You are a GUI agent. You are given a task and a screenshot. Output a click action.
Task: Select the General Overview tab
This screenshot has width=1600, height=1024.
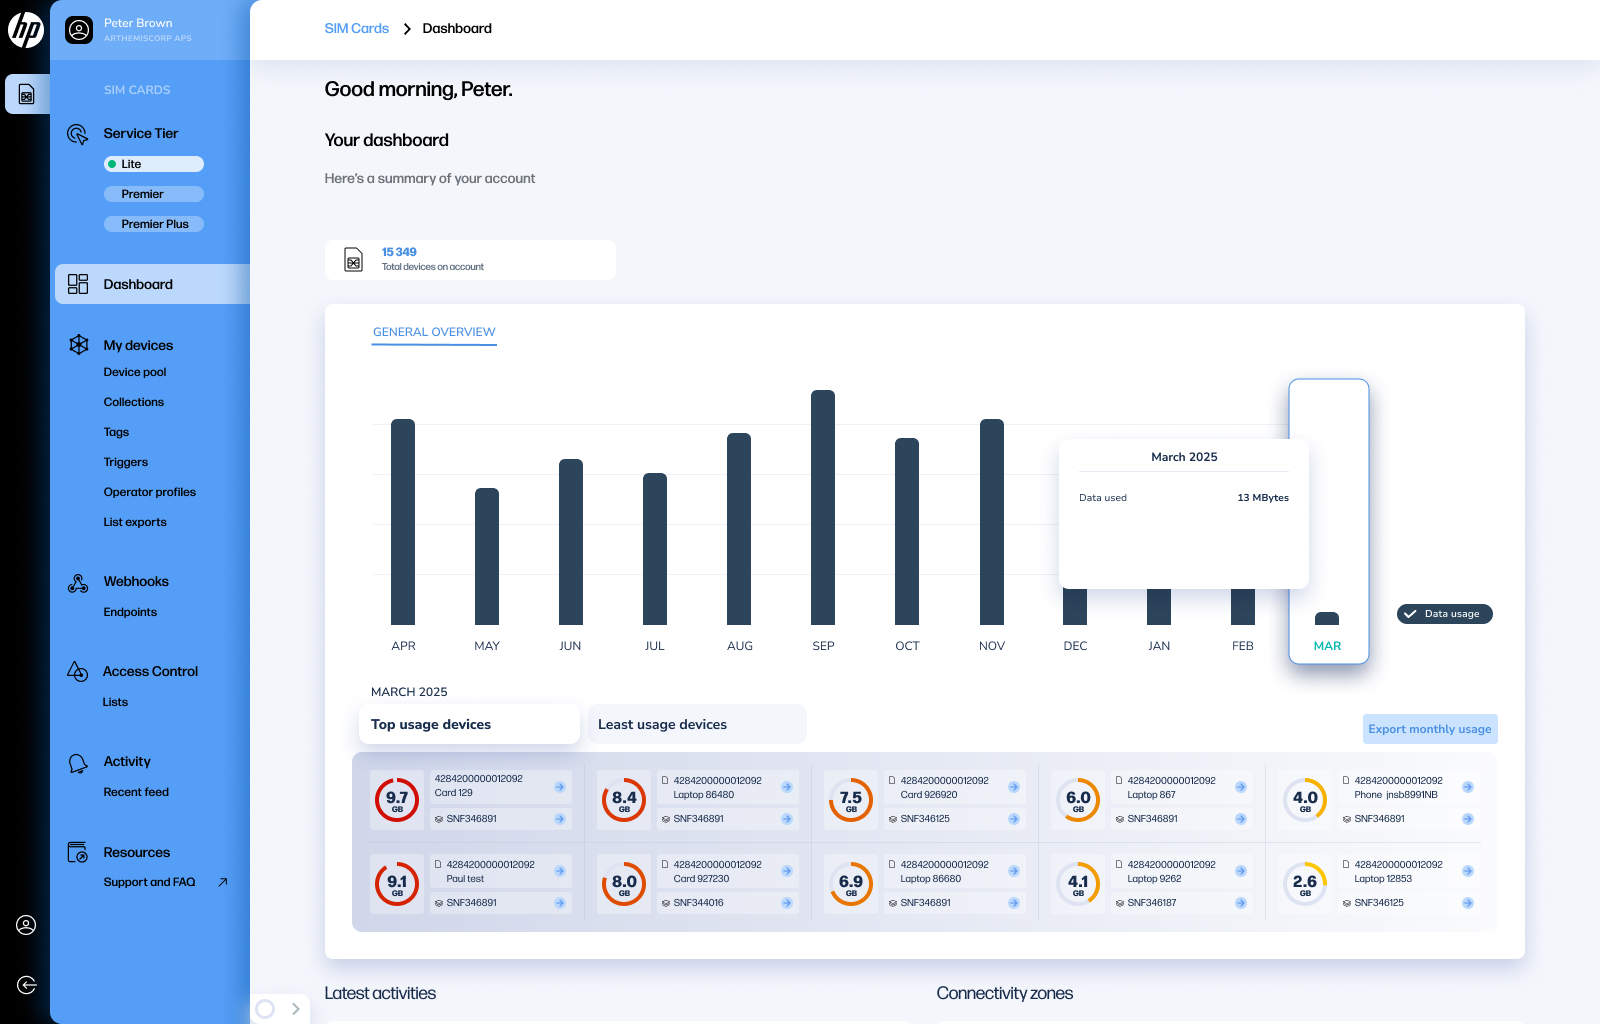click(434, 332)
